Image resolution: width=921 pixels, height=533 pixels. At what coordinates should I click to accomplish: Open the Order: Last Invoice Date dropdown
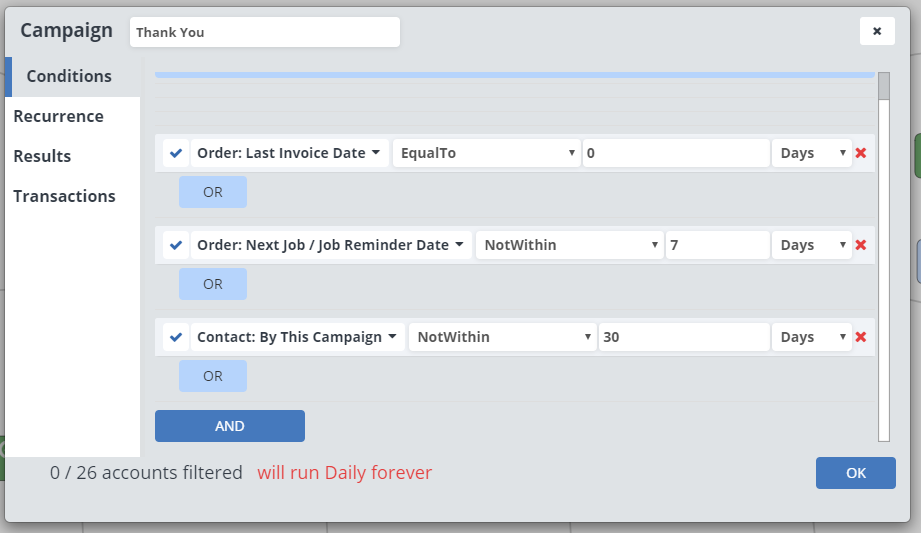289,153
